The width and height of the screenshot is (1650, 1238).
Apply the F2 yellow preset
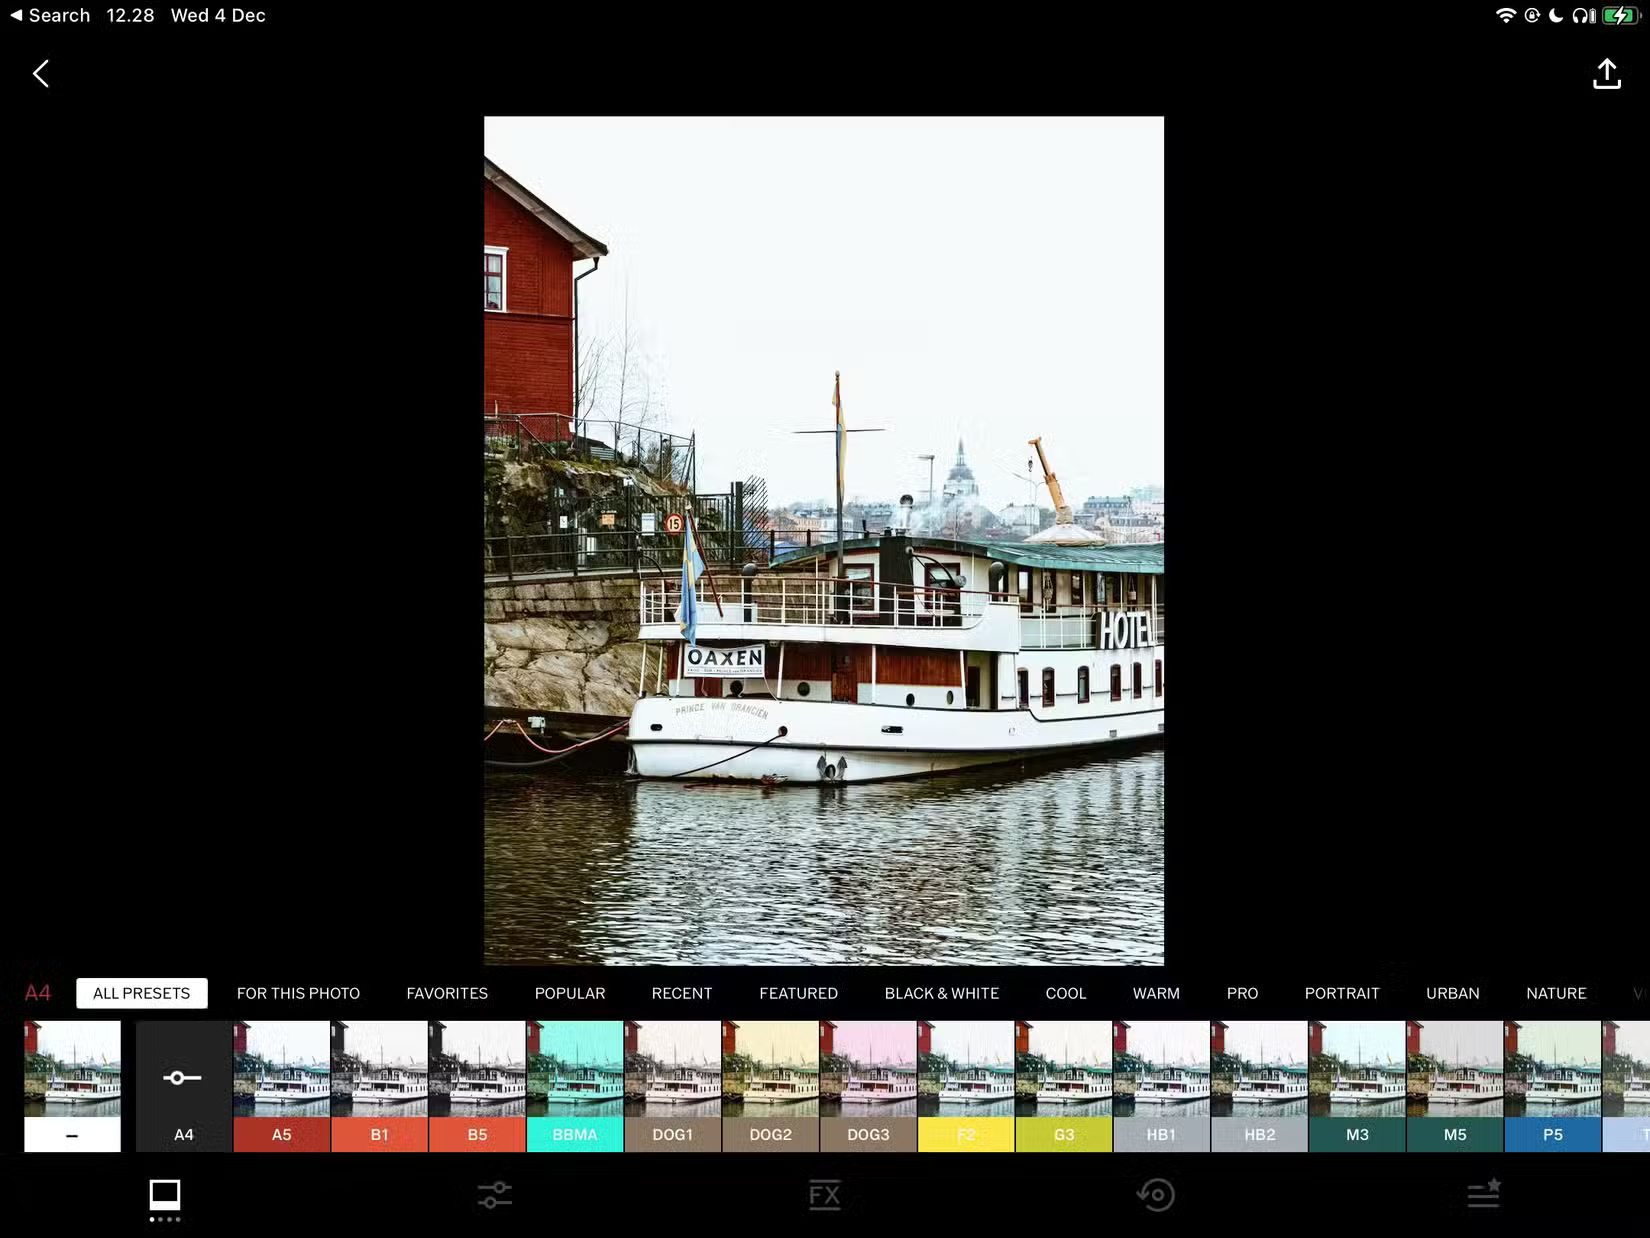click(965, 1086)
